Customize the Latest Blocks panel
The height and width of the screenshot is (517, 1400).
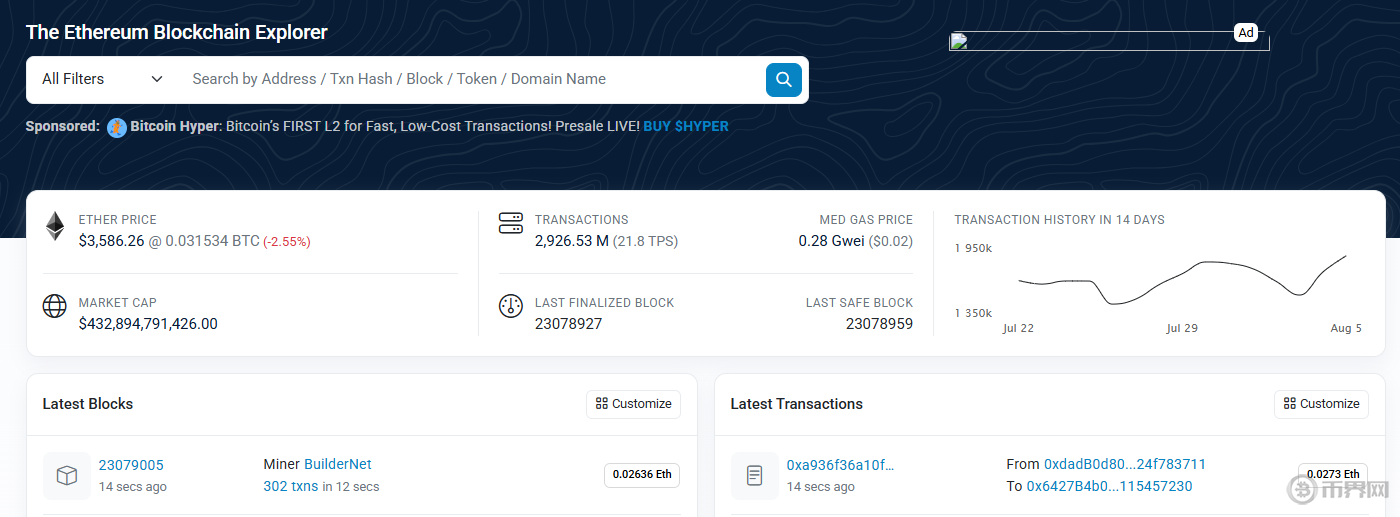[633, 404]
